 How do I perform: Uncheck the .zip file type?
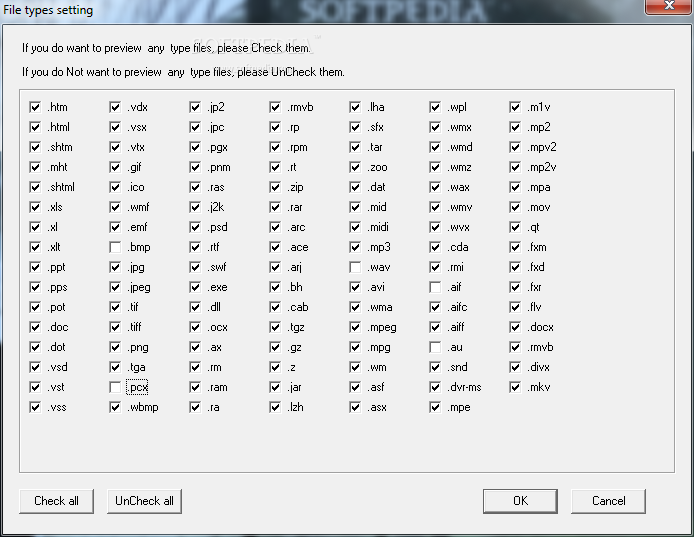point(275,187)
